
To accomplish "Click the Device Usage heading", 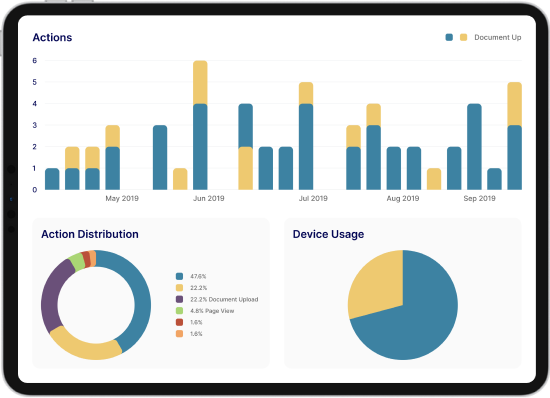I will [x=328, y=234].
